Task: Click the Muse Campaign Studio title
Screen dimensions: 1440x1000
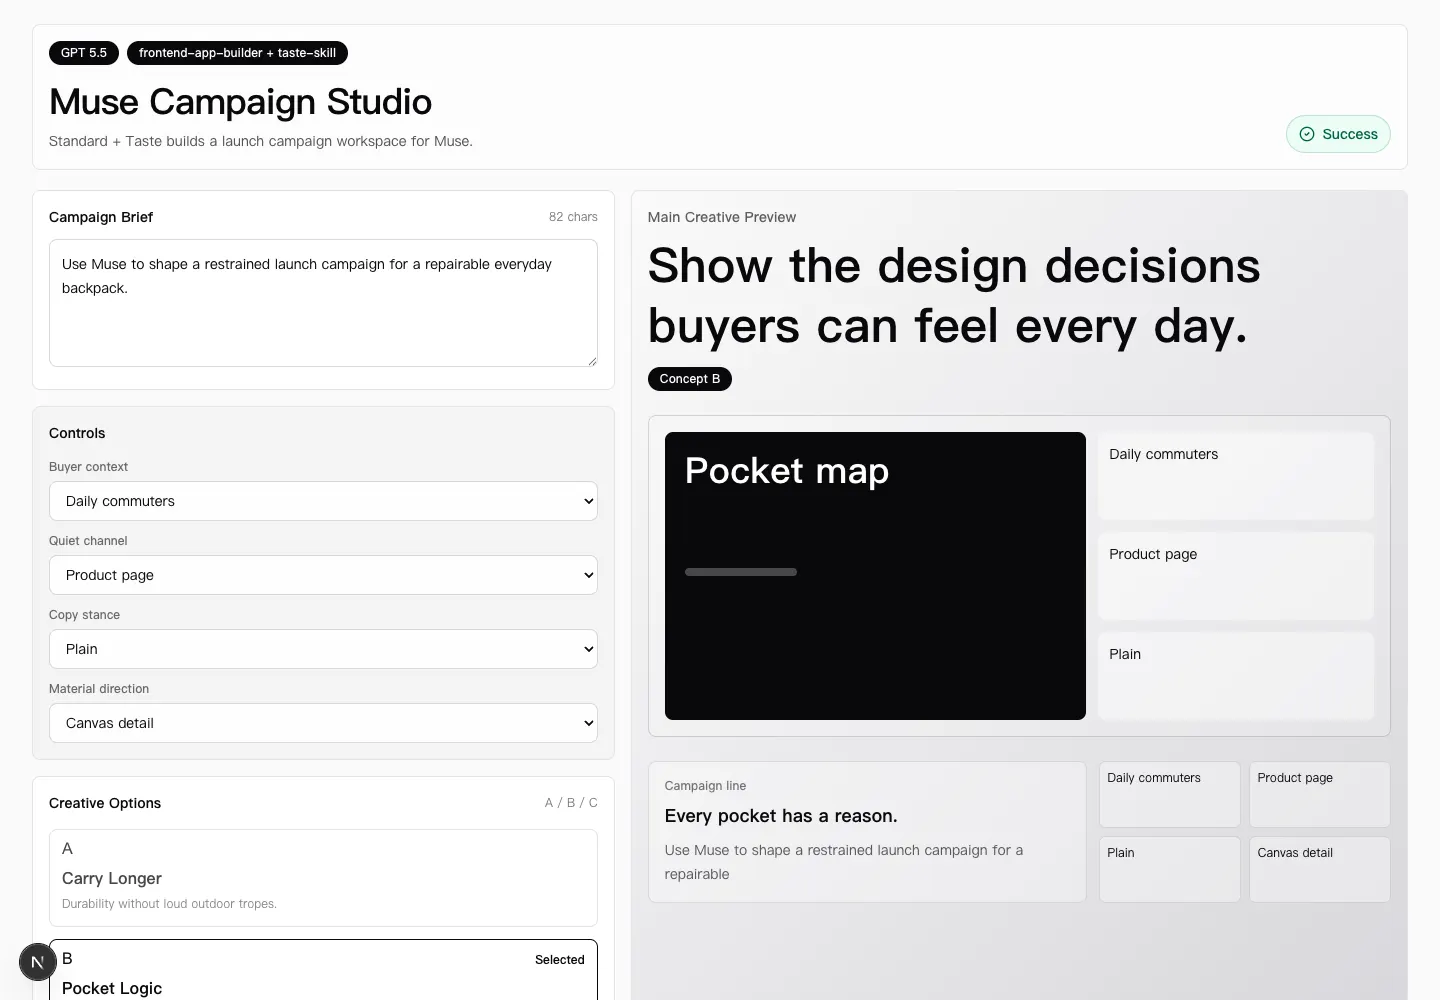Action: pyautogui.click(x=240, y=102)
